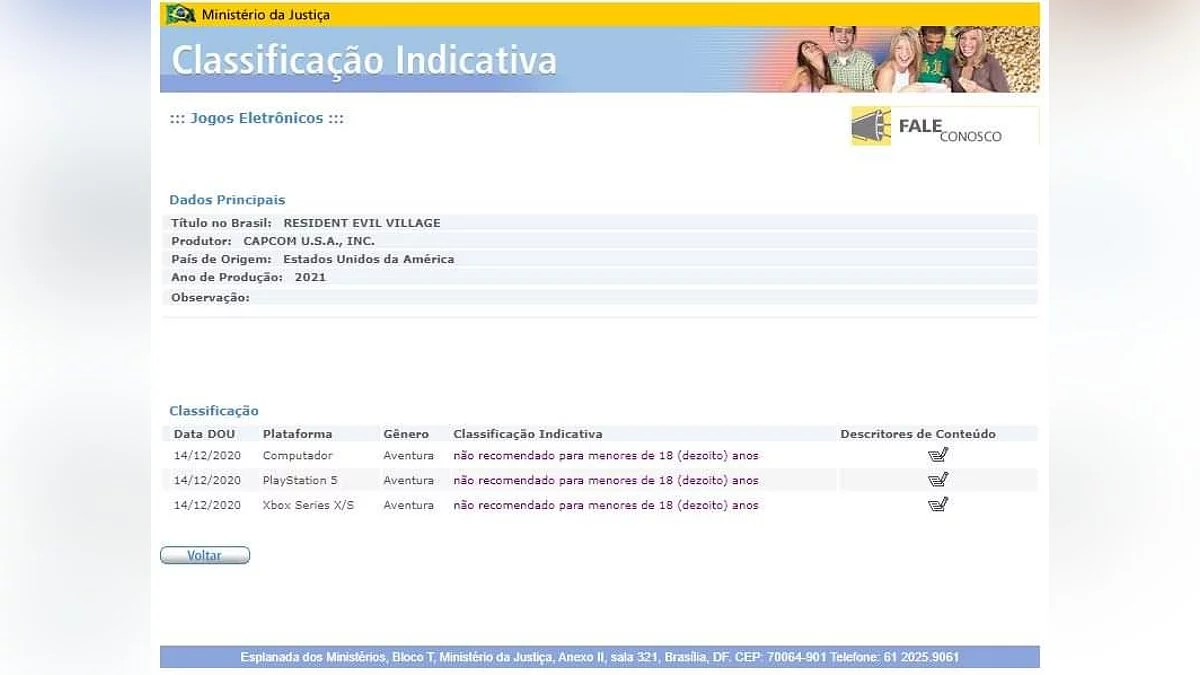The width and height of the screenshot is (1200, 675).
Task: Click the 18 anos rating in the Computador row
Action: [x=606, y=456]
